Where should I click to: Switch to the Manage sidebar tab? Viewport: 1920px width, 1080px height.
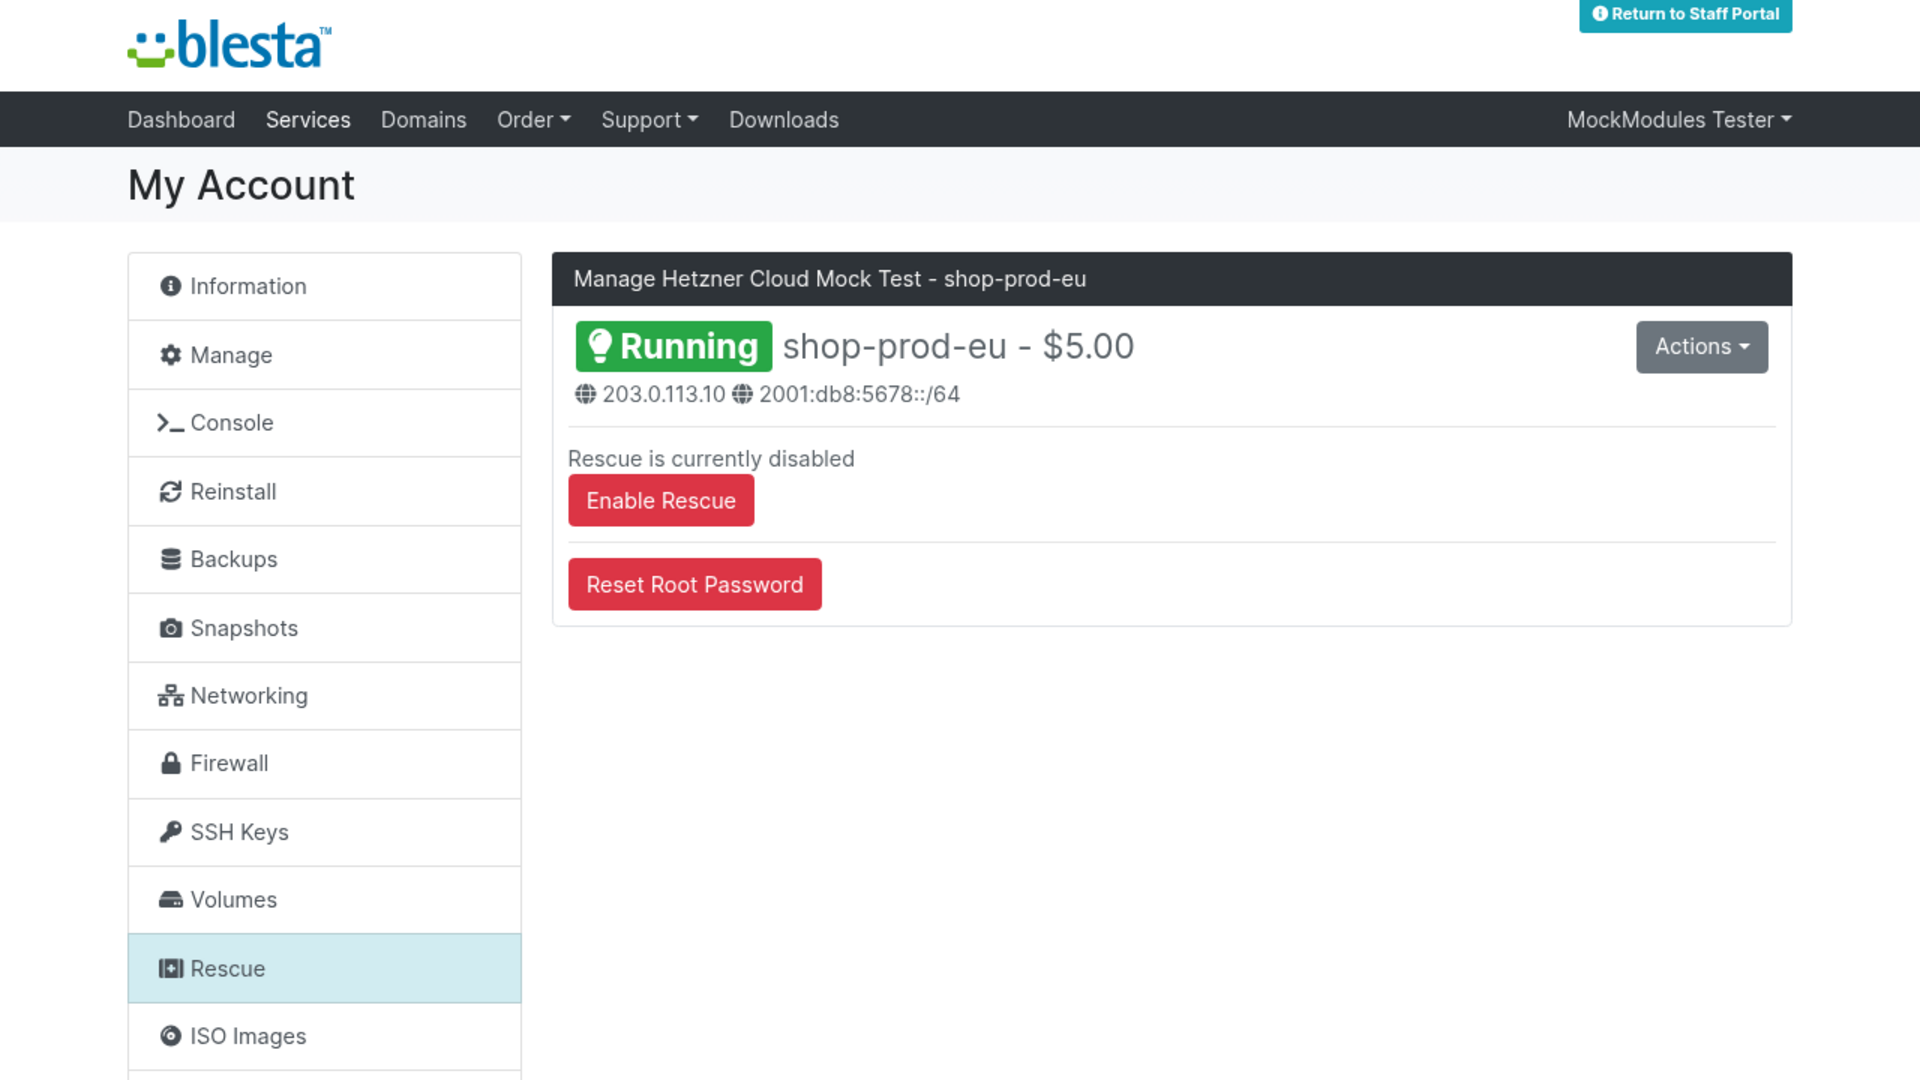(x=325, y=355)
